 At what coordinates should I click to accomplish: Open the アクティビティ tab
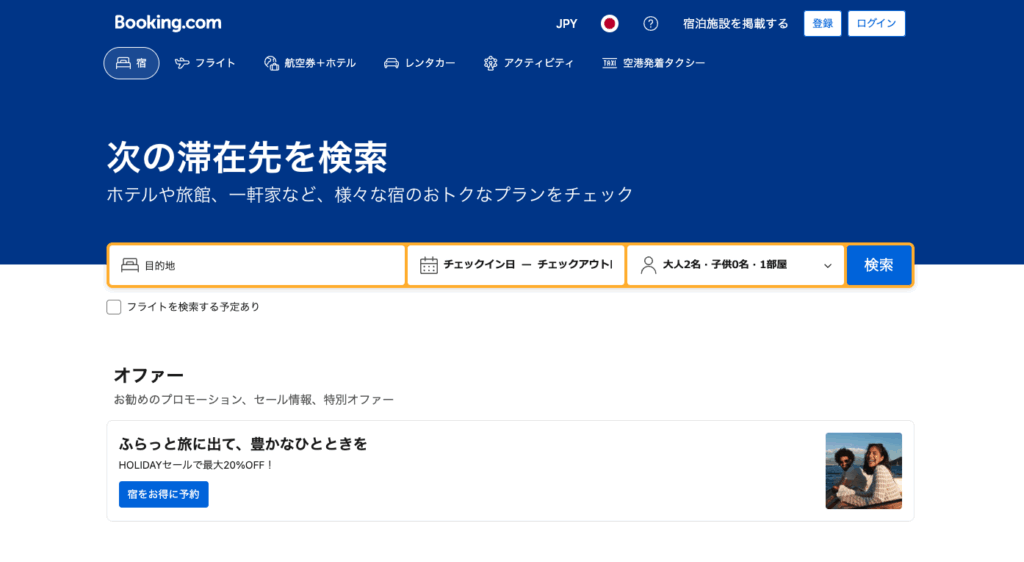pyautogui.click(x=528, y=63)
